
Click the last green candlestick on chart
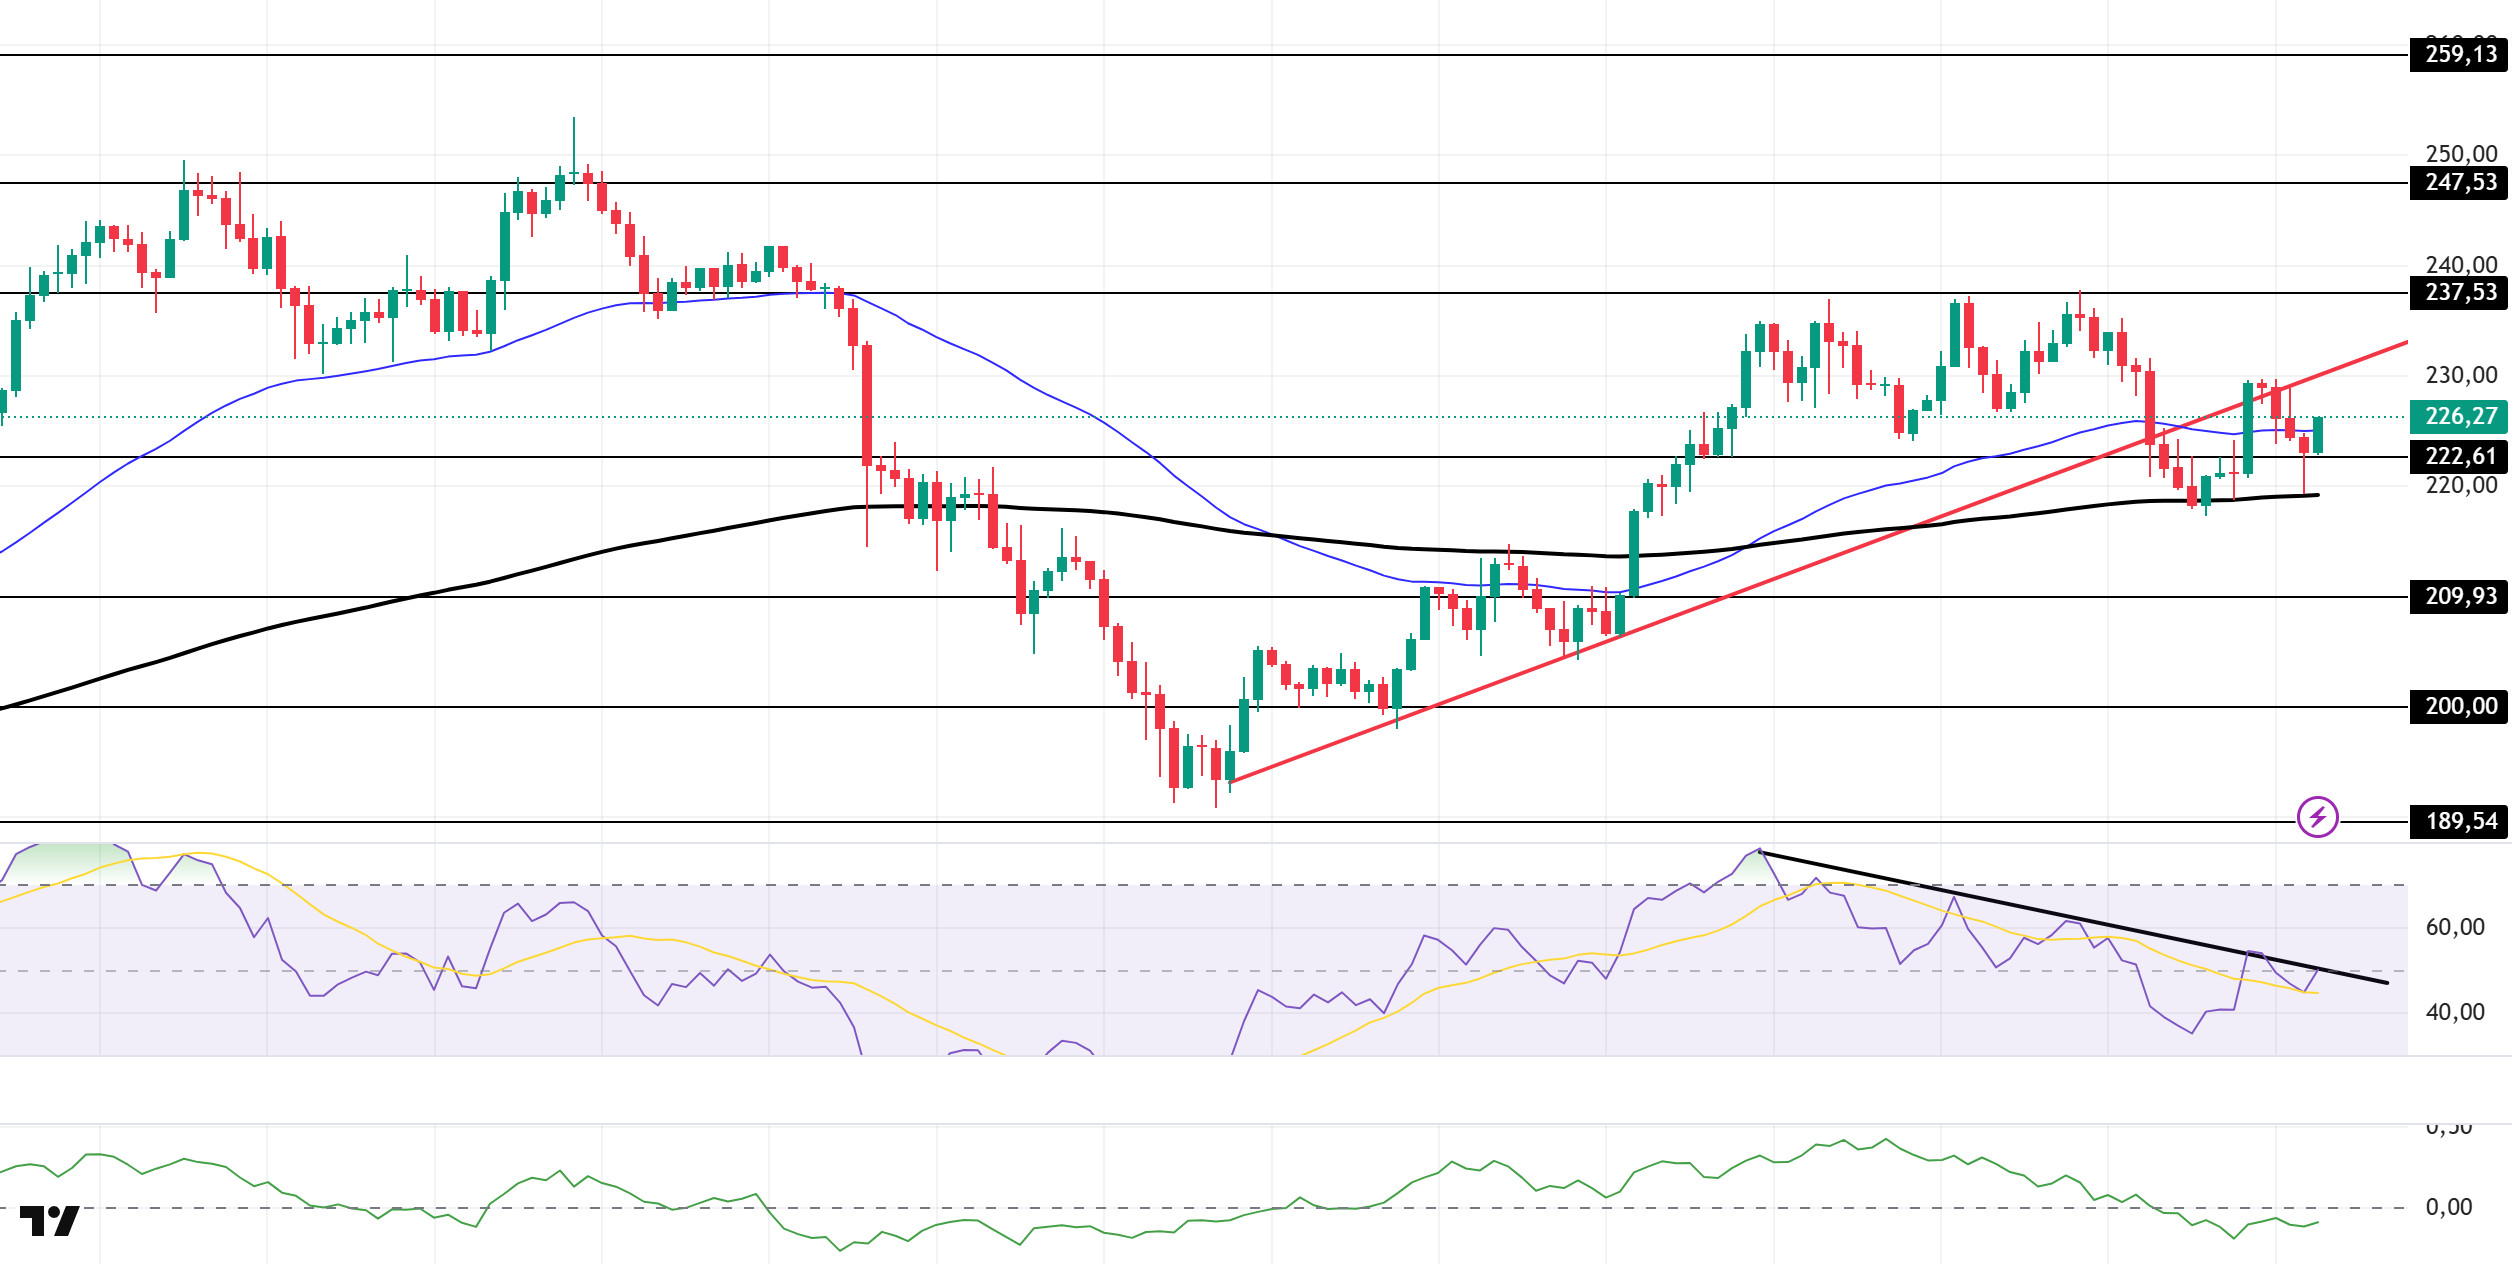pyautogui.click(x=2317, y=436)
